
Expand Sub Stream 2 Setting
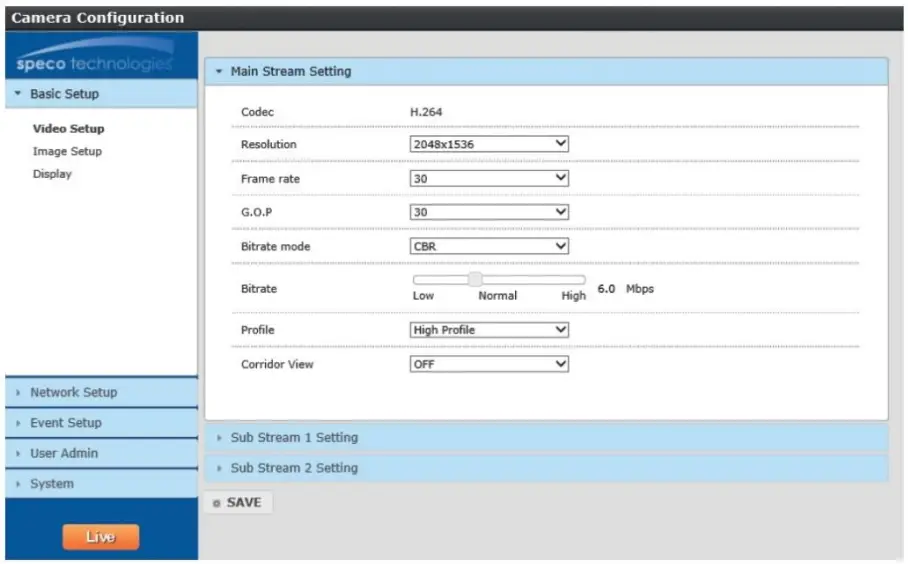click(x=546, y=468)
